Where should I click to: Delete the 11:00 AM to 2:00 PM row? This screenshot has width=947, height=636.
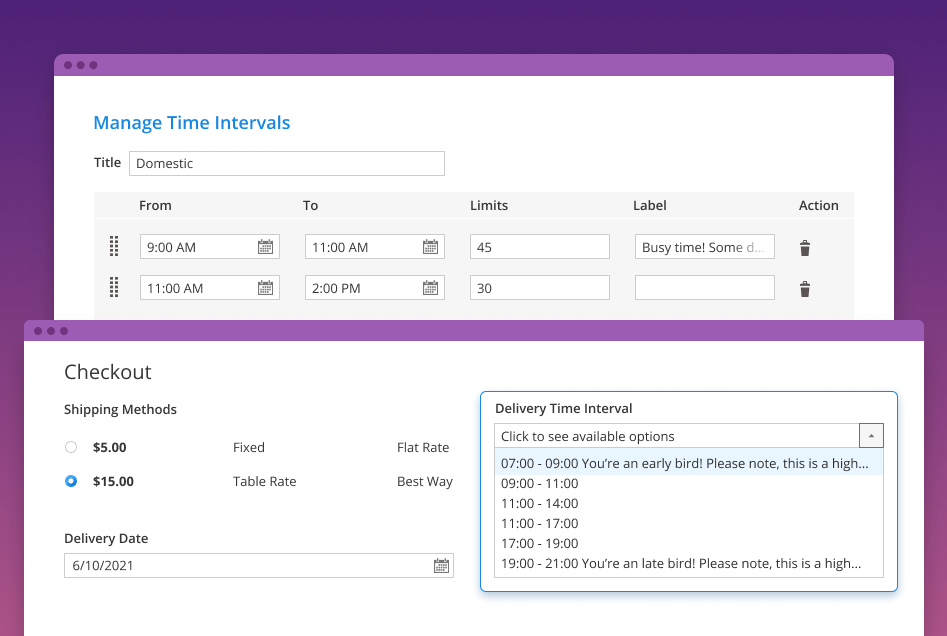tap(805, 288)
